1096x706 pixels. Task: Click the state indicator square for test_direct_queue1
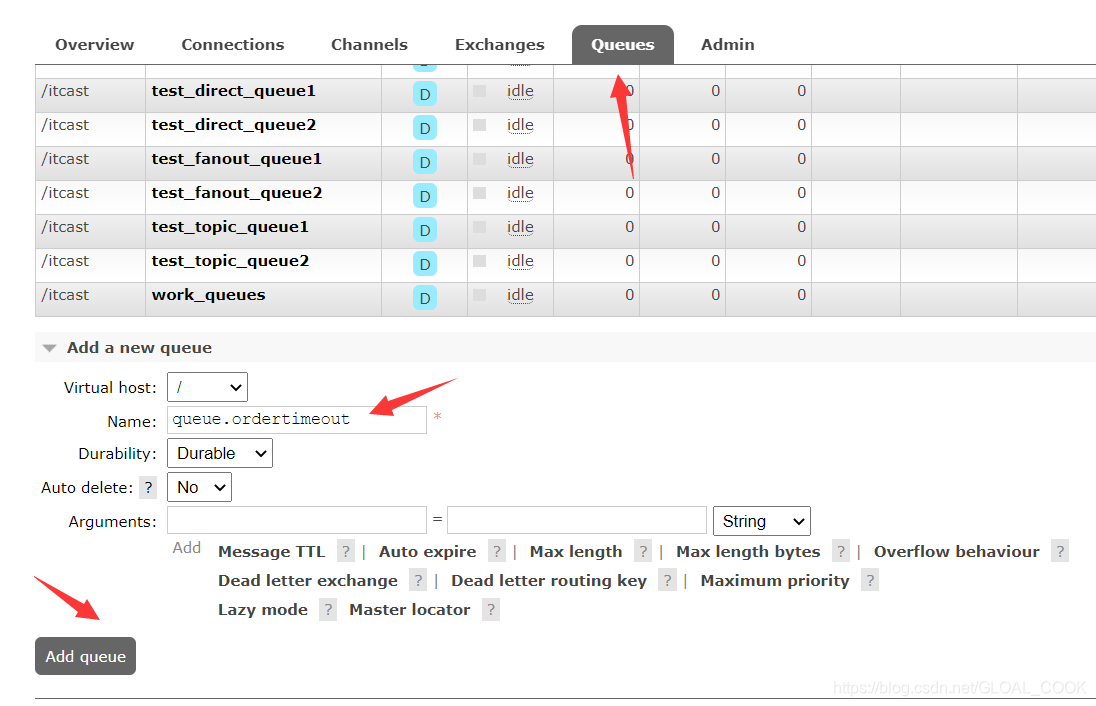(x=480, y=91)
